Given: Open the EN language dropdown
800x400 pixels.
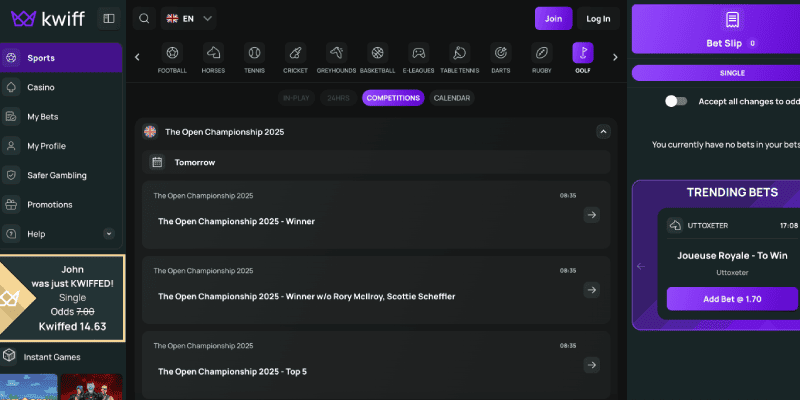Looking at the screenshot, I should pos(188,19).
